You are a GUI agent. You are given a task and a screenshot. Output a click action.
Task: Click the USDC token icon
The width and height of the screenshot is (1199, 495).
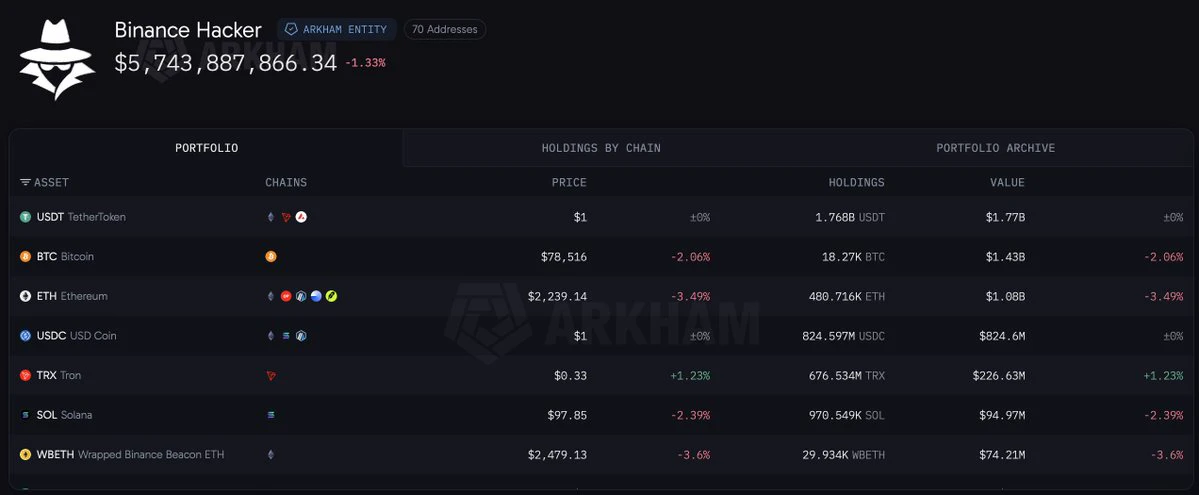[25, 336]
